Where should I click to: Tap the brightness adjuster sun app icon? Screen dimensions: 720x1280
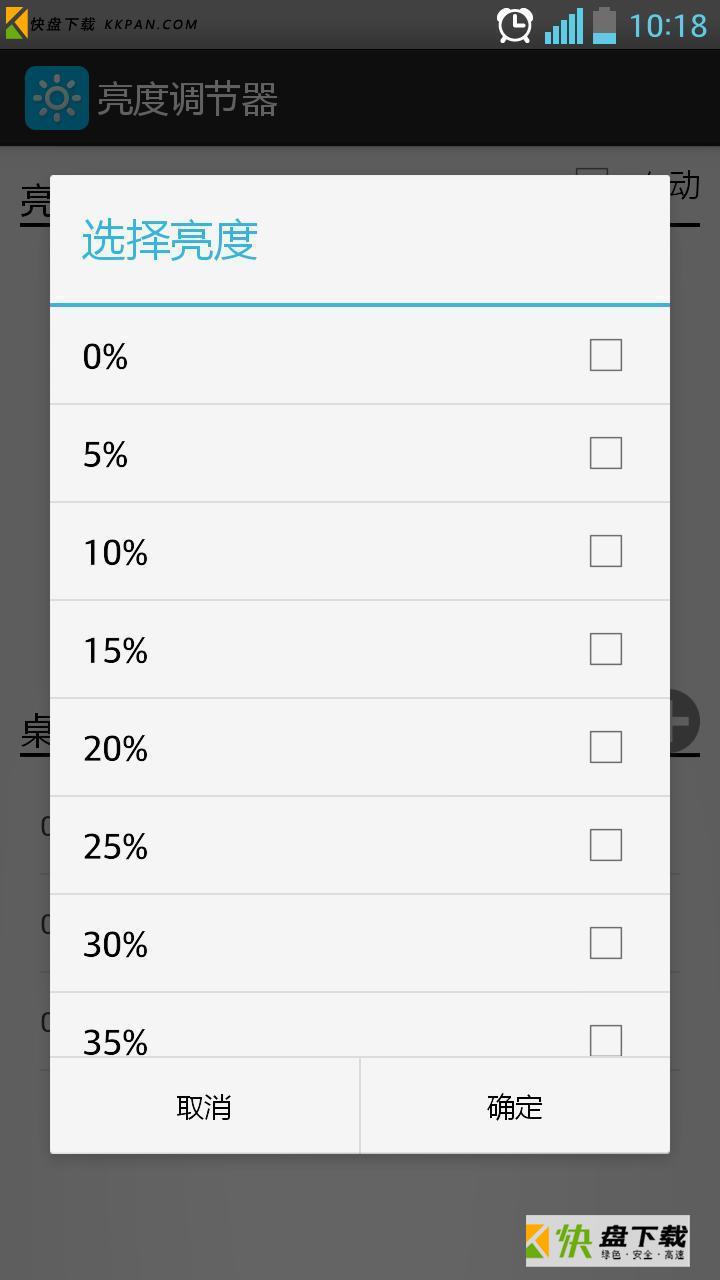tap(57, 98)
